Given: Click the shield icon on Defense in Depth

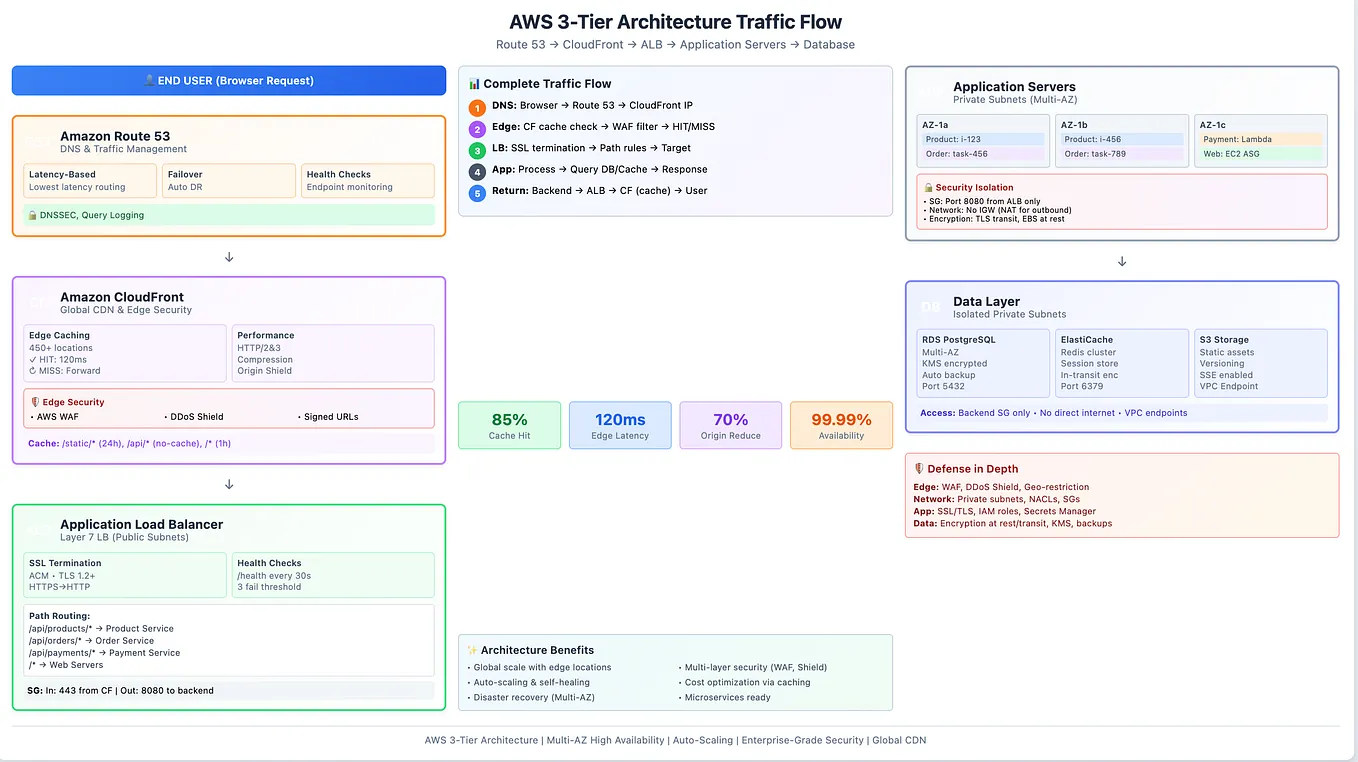Looking at the screenshot, I should [x=921, y=468].
